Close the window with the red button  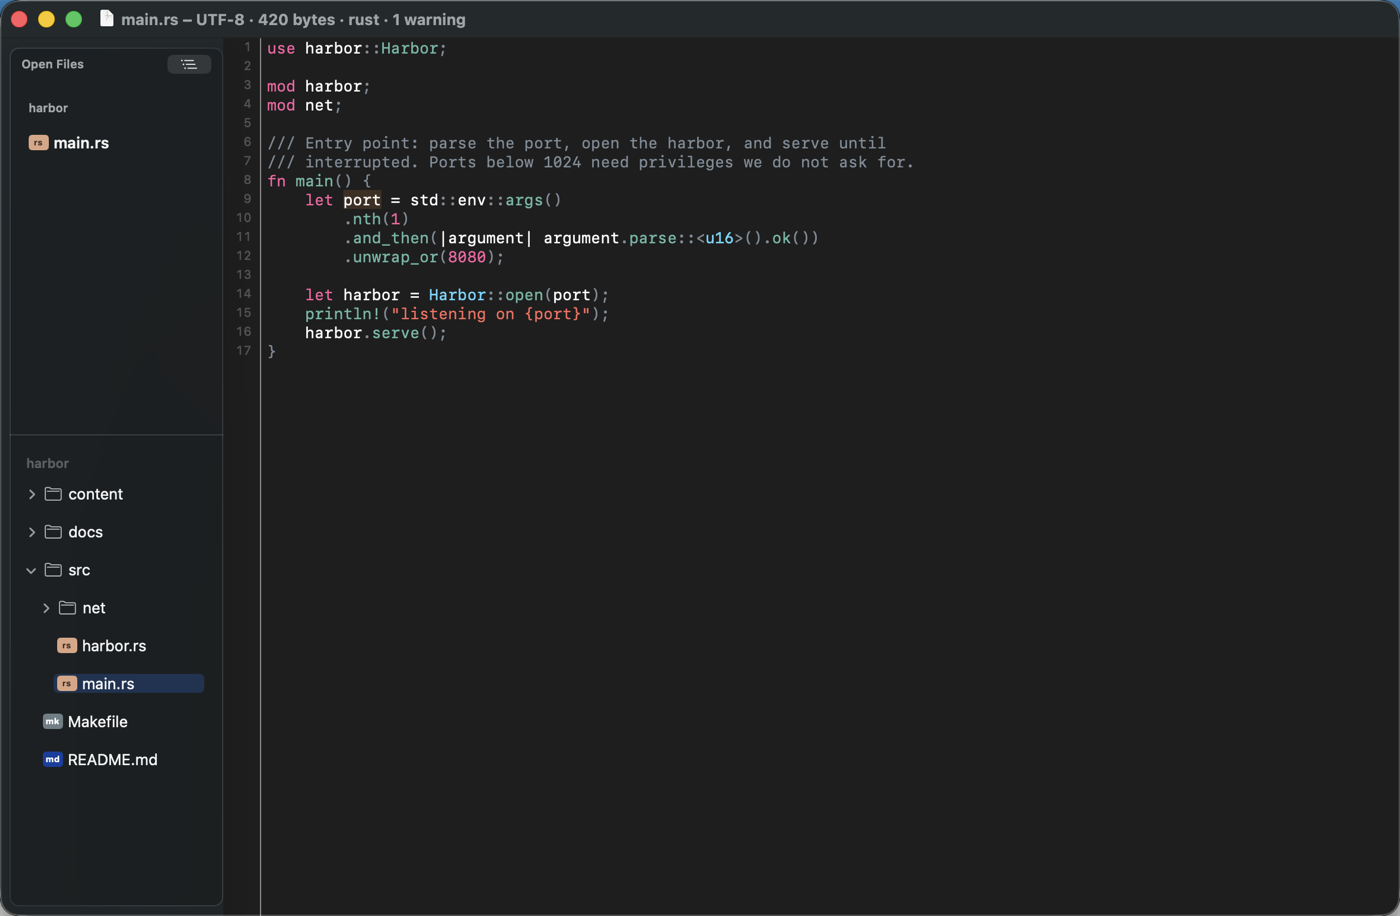19,19
